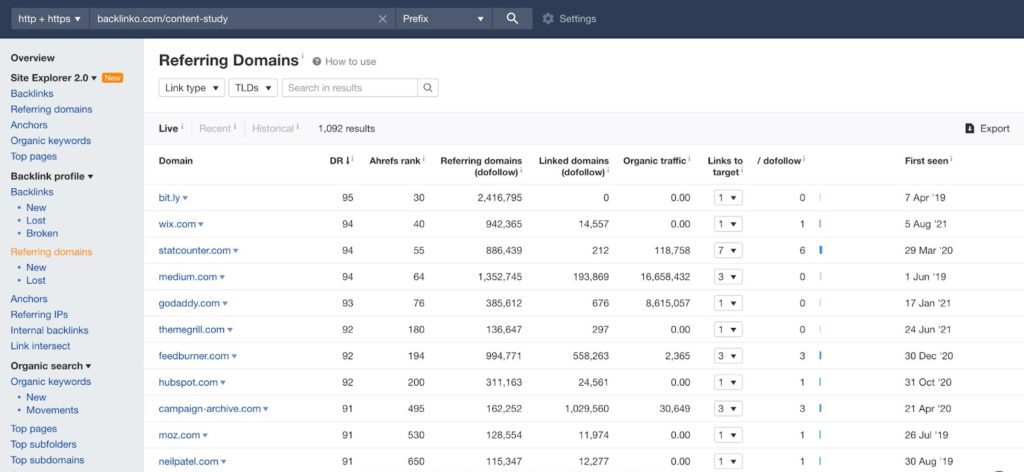Viewport: 1024px width, 472px height.
Task: Open Links to target dropdown for medium.com
Action: [x=728, y=277]
